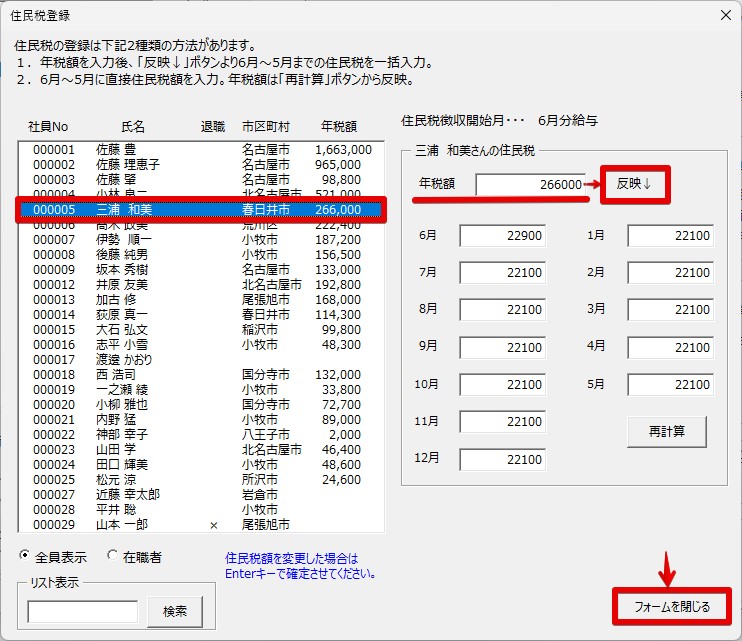This screenshot has width=742, height=641.
Task: Click the 10月 tax amount field
Action: coord(503,384)
